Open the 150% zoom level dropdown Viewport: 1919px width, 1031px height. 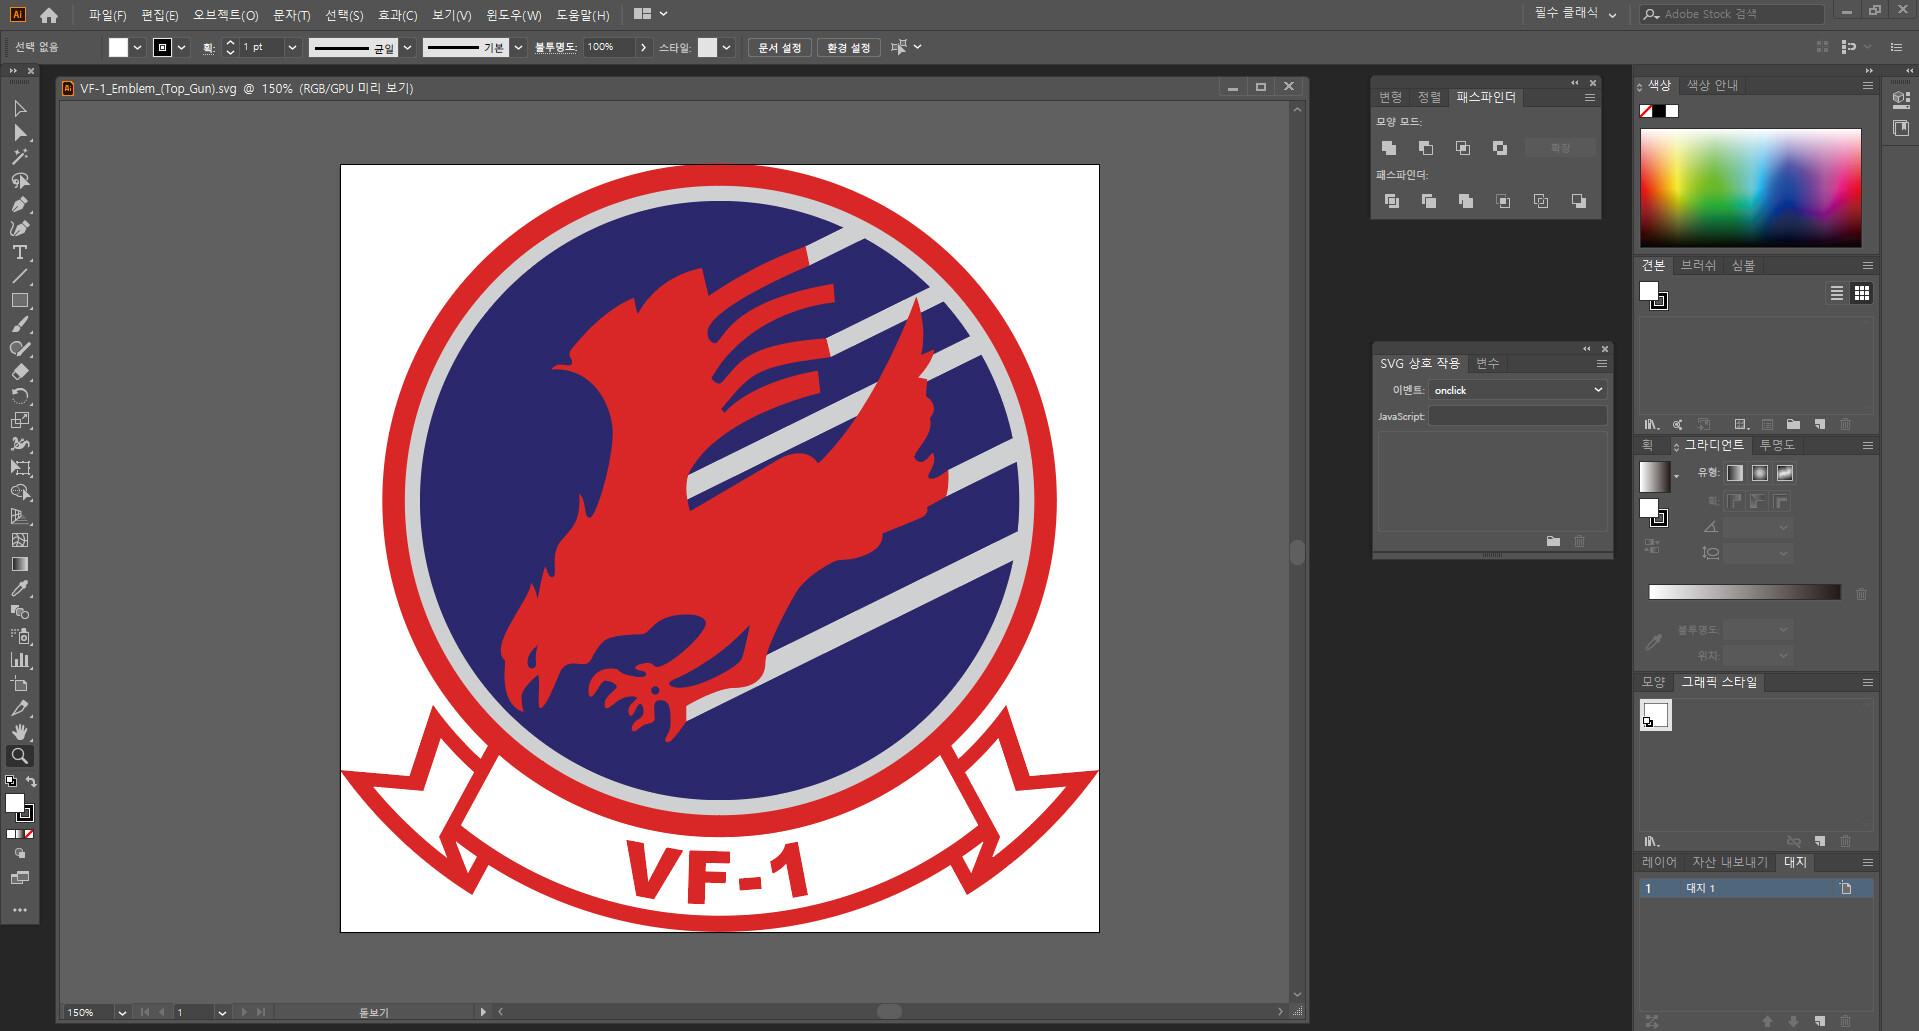[122, 1013]
